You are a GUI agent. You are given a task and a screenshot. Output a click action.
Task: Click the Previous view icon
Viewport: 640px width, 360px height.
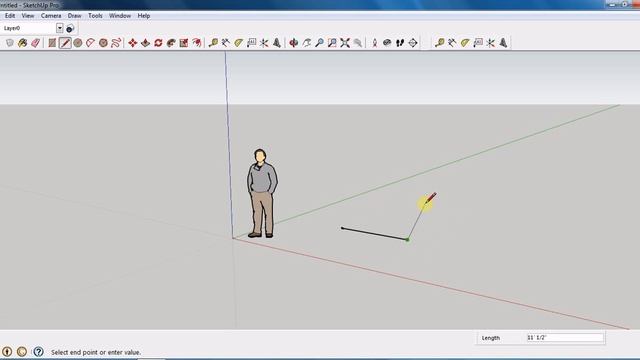pos(358,42)
